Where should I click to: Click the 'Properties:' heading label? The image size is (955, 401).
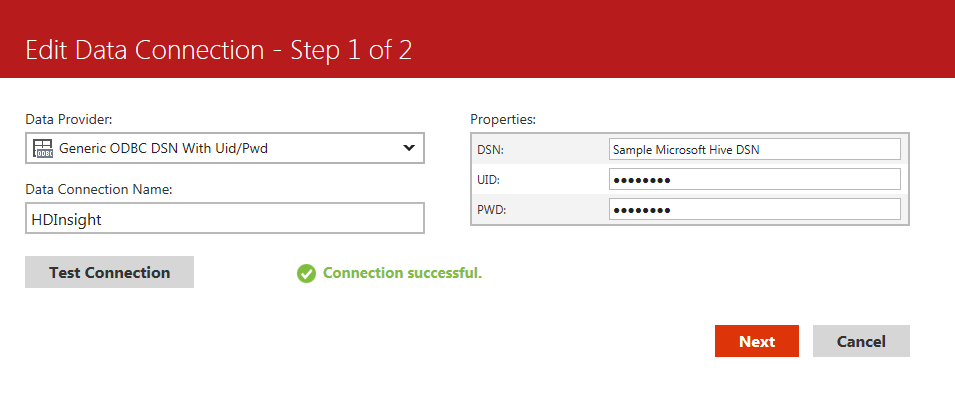click(x=503, y=120)
